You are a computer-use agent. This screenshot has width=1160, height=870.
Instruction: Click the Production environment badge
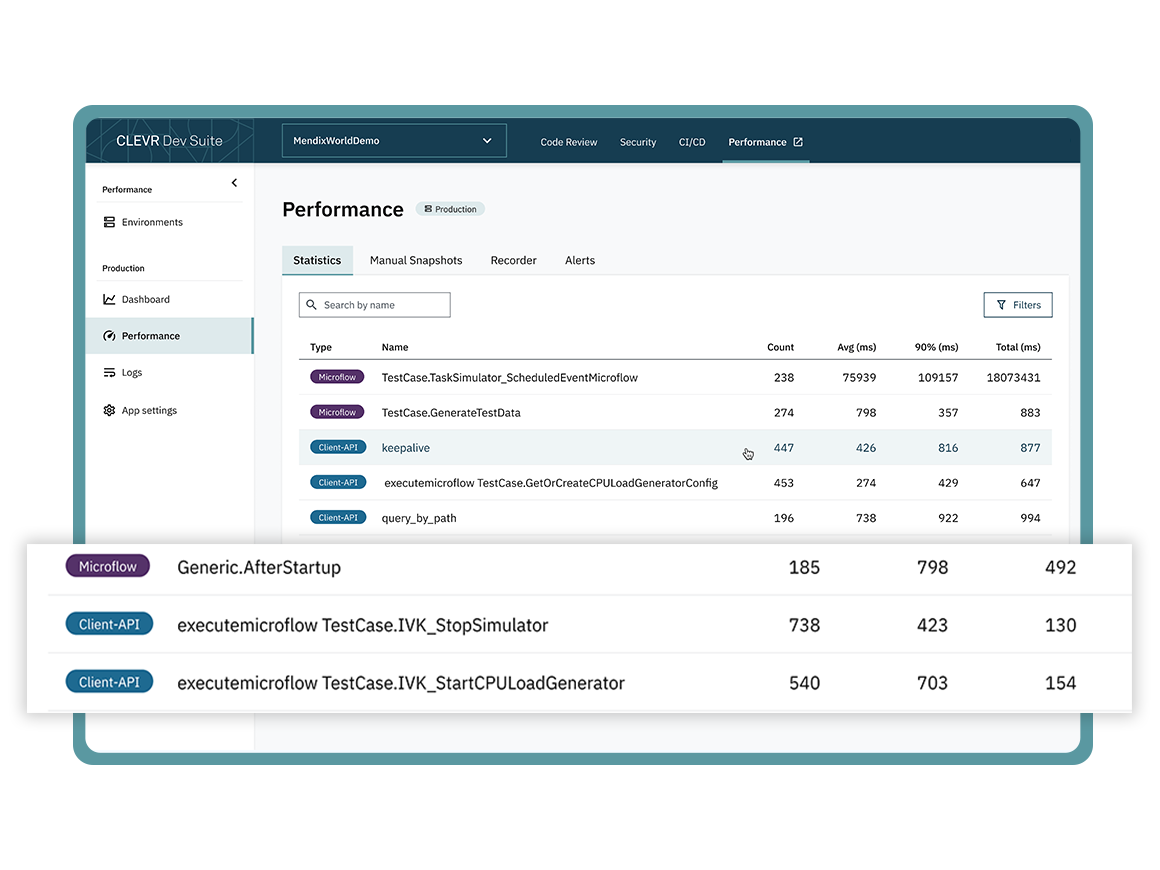pyautogui.click(x=451, y=209)
